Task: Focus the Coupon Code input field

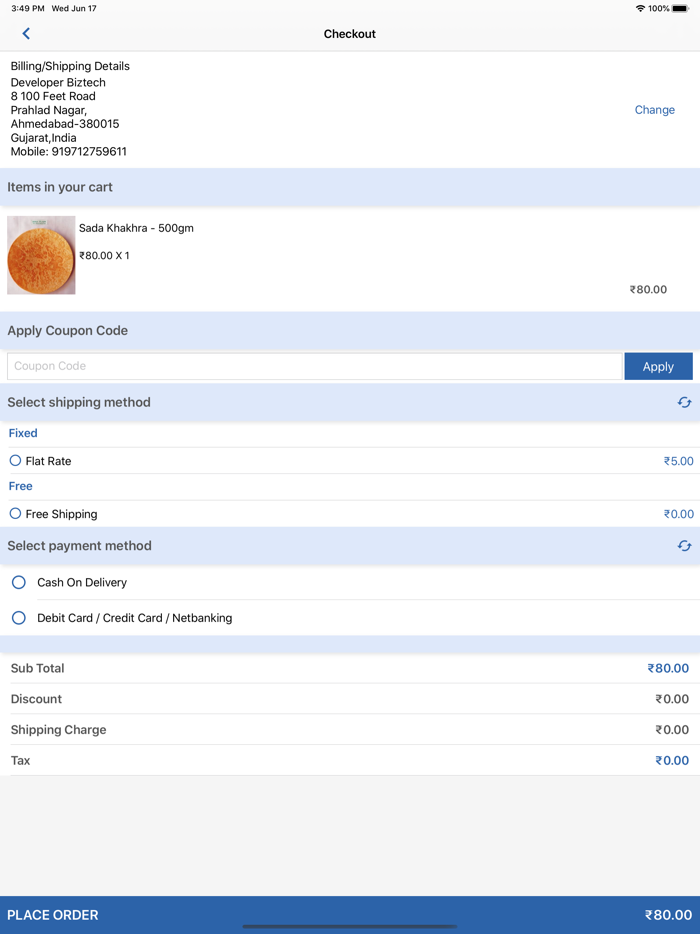Action: 314,367
